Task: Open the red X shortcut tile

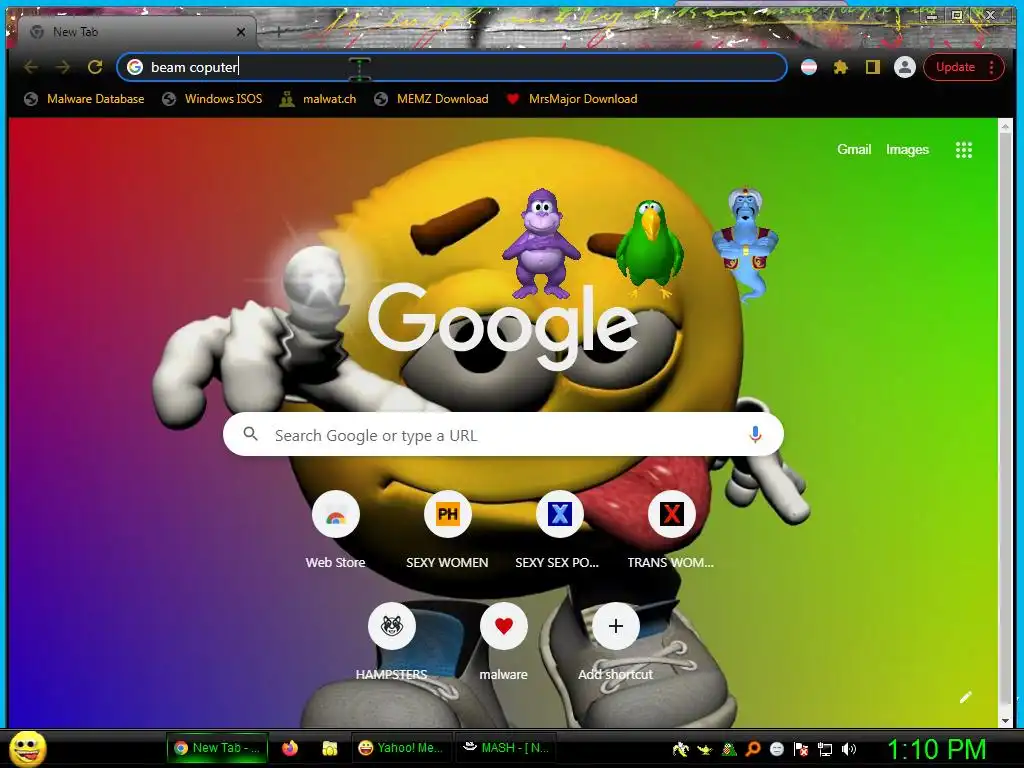Action: [x=671, y=514]
